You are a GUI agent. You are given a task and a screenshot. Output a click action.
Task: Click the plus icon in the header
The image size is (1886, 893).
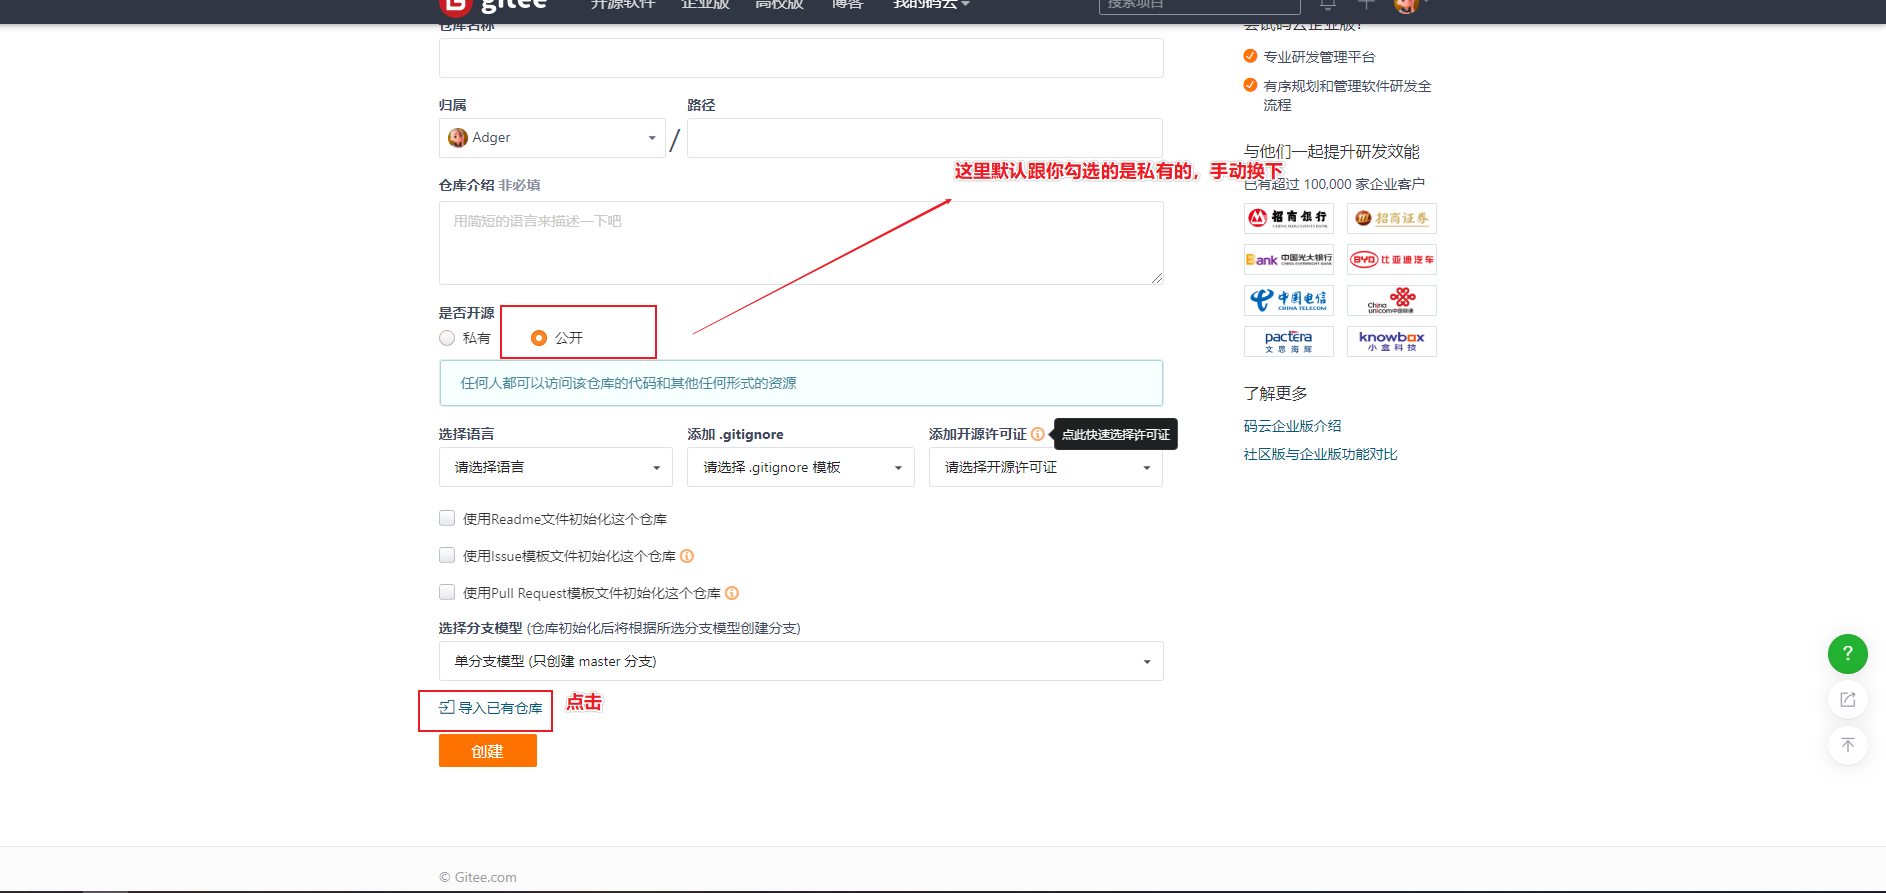1366,5
